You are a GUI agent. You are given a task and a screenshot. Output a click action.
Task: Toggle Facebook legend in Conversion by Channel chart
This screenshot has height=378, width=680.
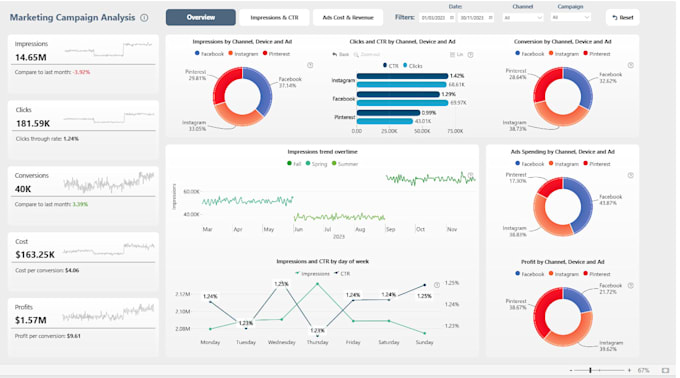pos(530,54)
